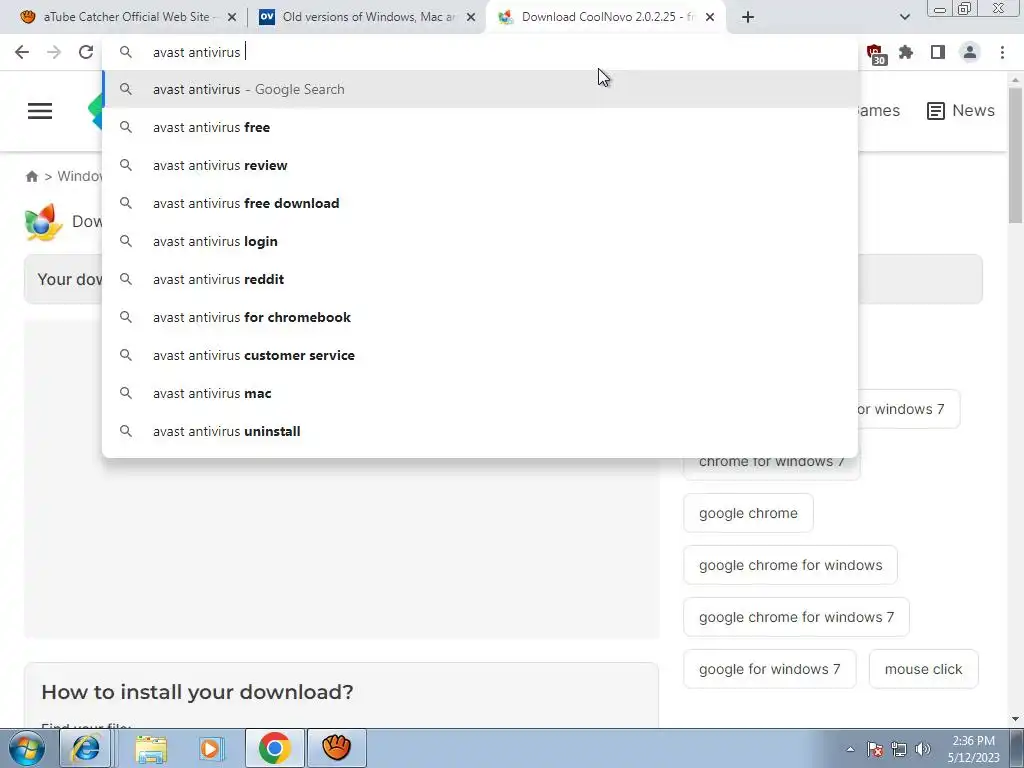
Task: Close the Download CoolNovo tab
Action: point(710,17)
